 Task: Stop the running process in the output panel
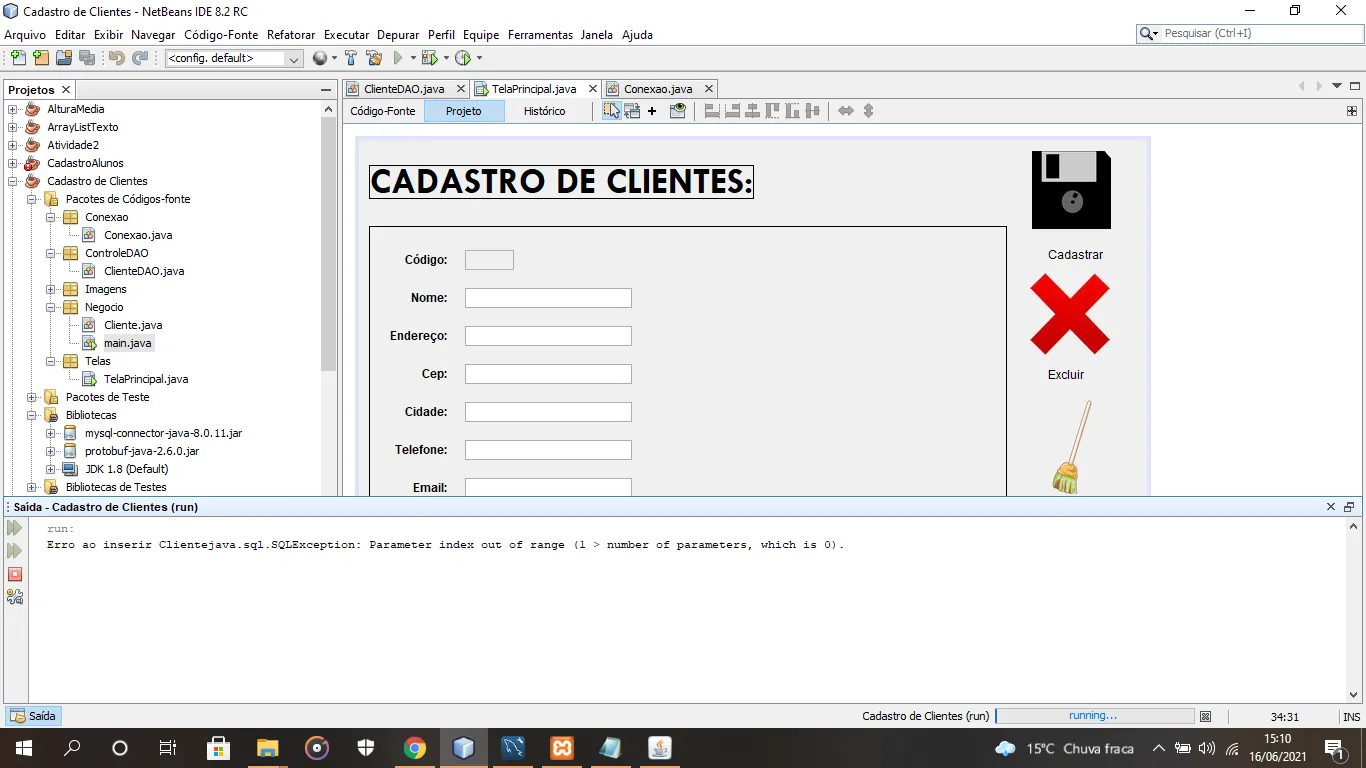pyautogui.click(x=15, y=574)
